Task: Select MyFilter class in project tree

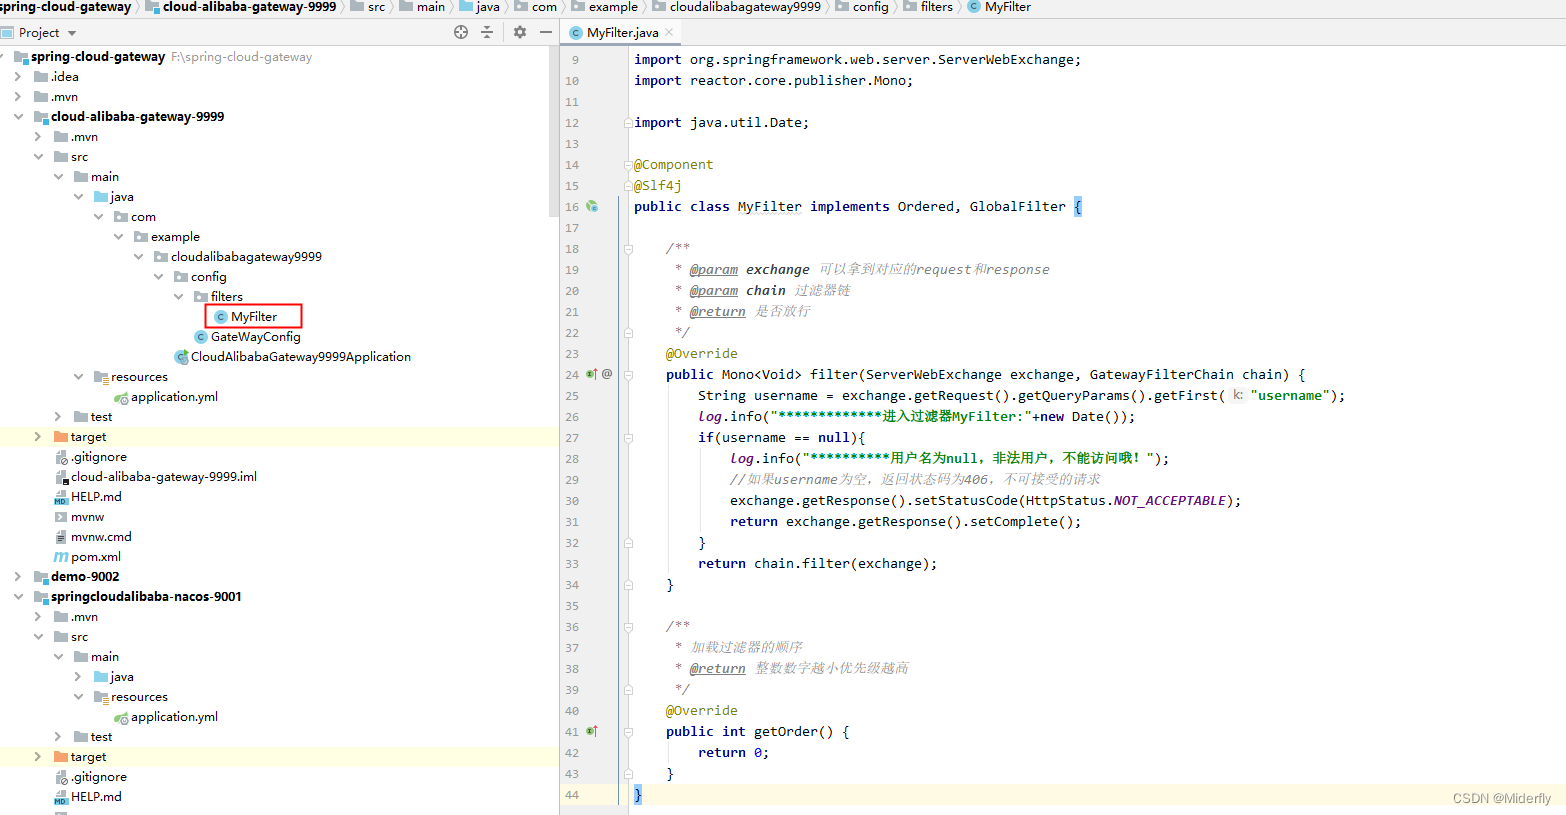Action: pos(254,317)
